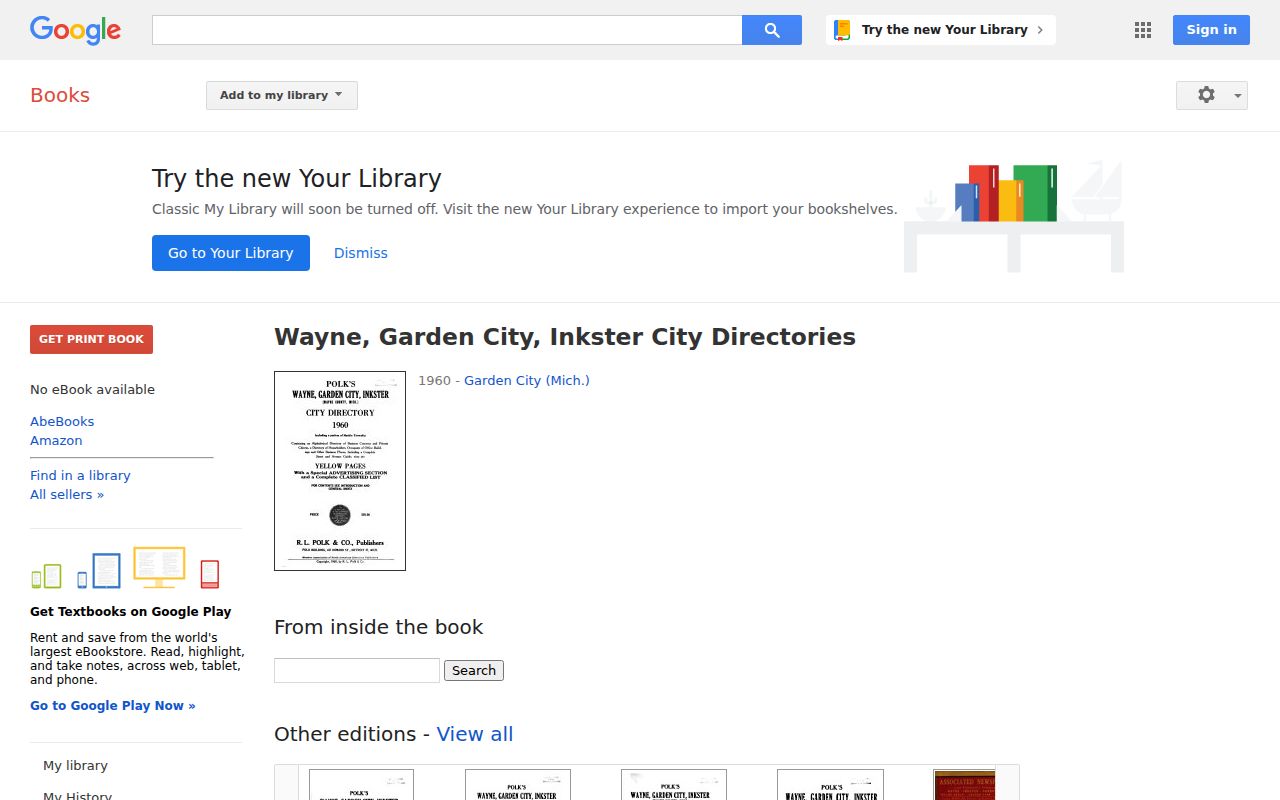Click the No eBook available text

pos(92,389)
